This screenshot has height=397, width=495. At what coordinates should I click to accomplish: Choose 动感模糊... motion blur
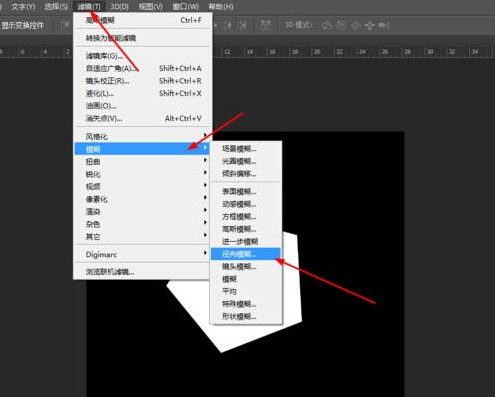[x=246, y=204]
